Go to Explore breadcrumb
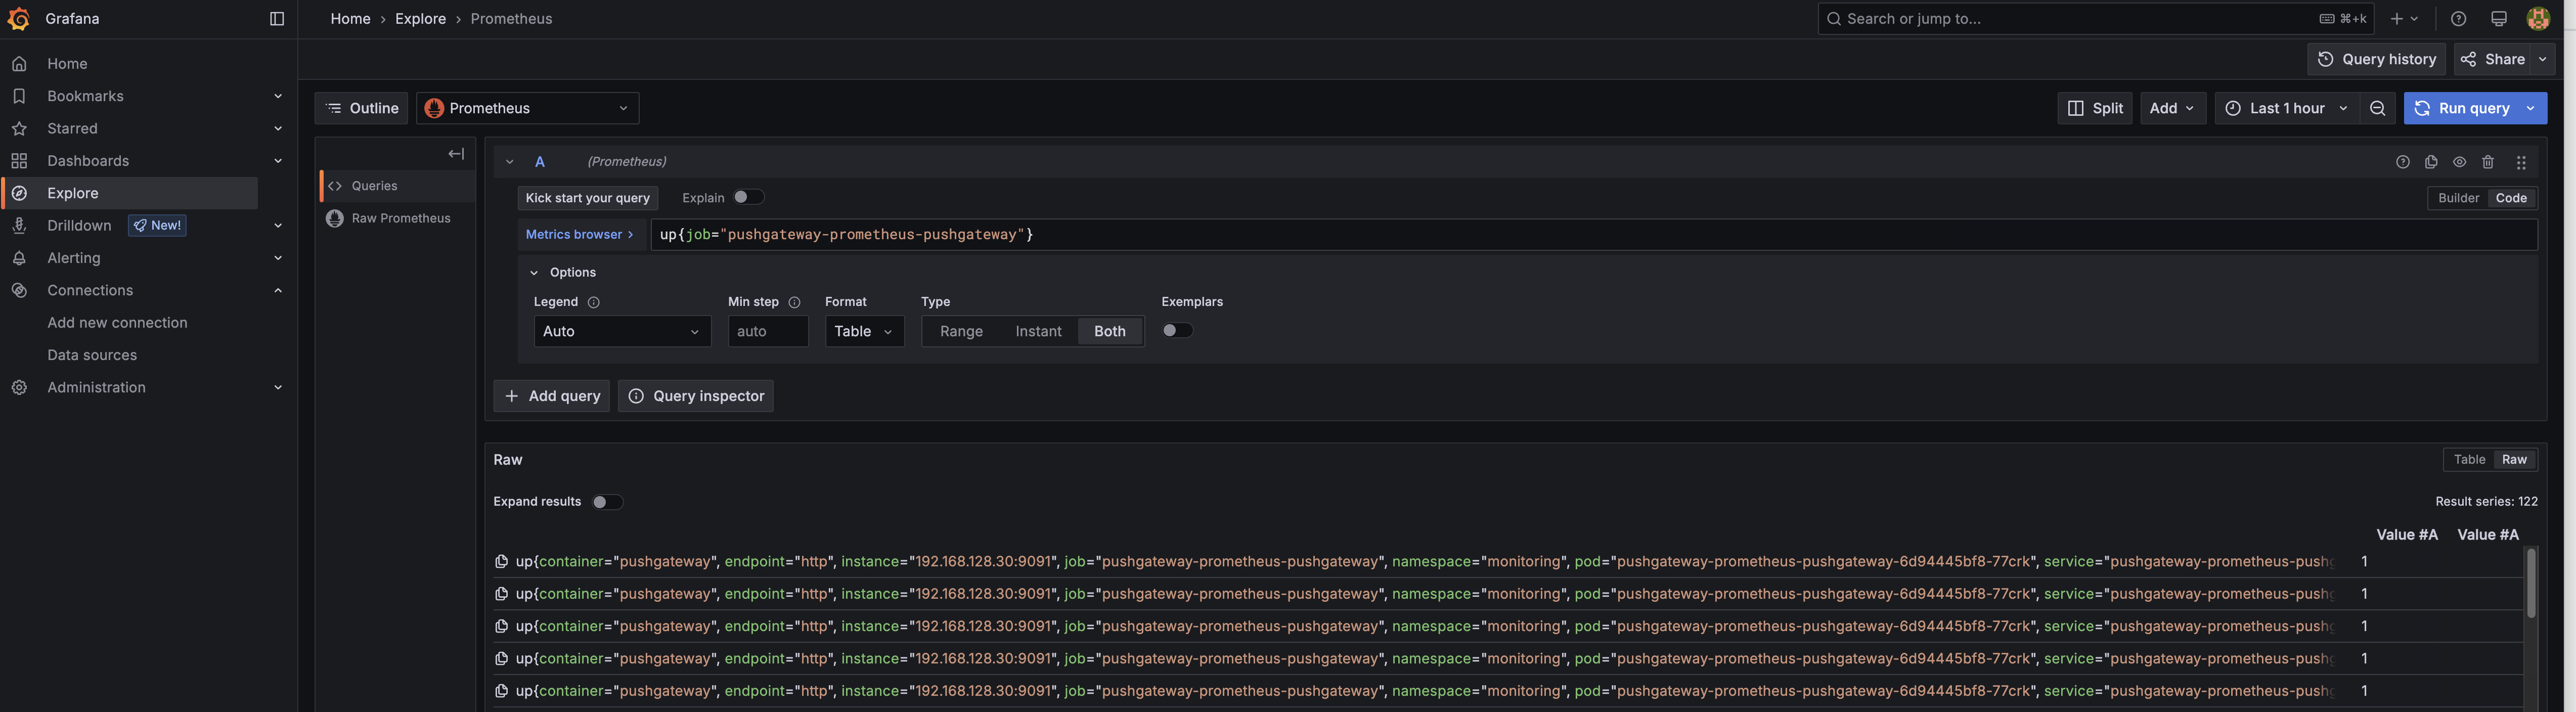Viewport: 2576px width, 712px height. (420, 19)
